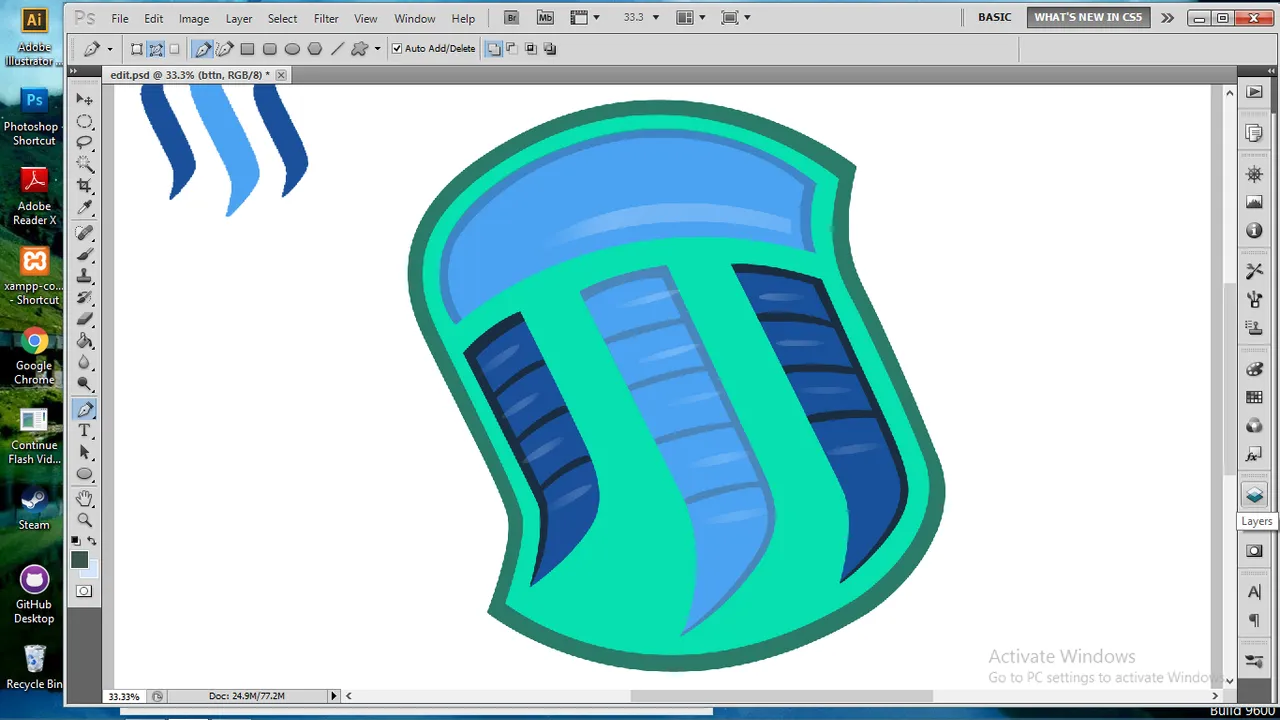Open the Swatches panel icon
Viewport: 1280px width, 720px height.
(x=1254, y=398)
